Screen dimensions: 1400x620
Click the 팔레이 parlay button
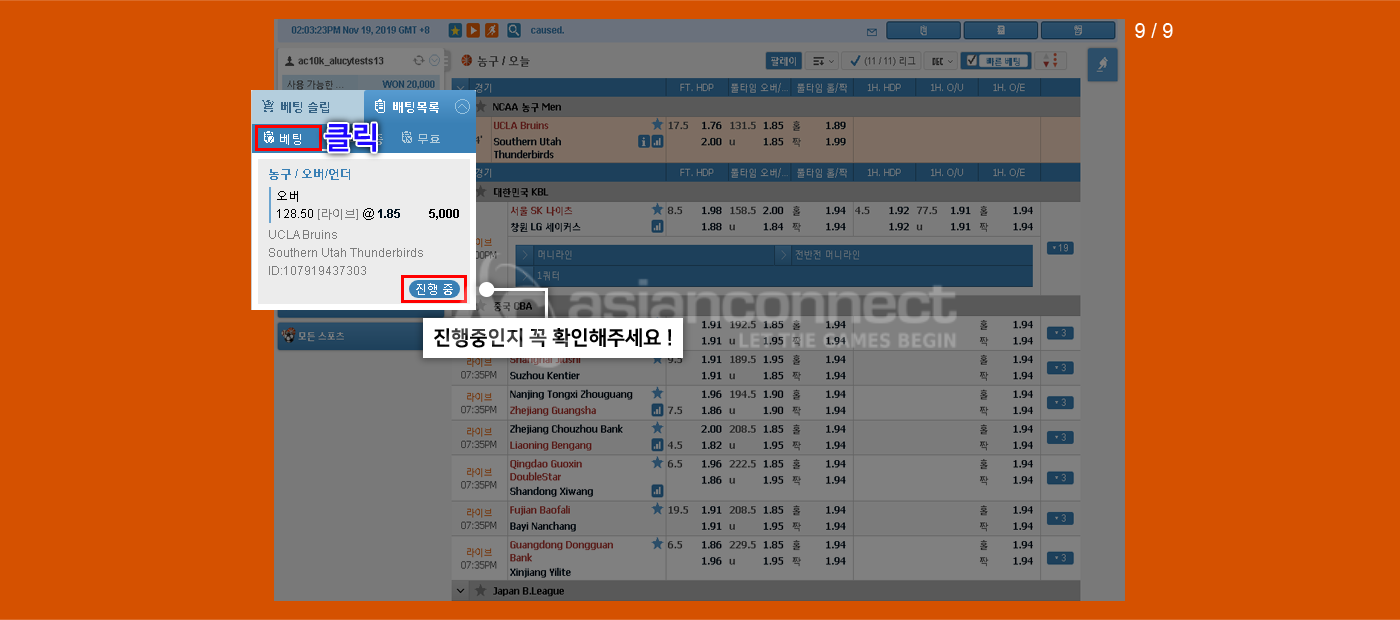782,61
